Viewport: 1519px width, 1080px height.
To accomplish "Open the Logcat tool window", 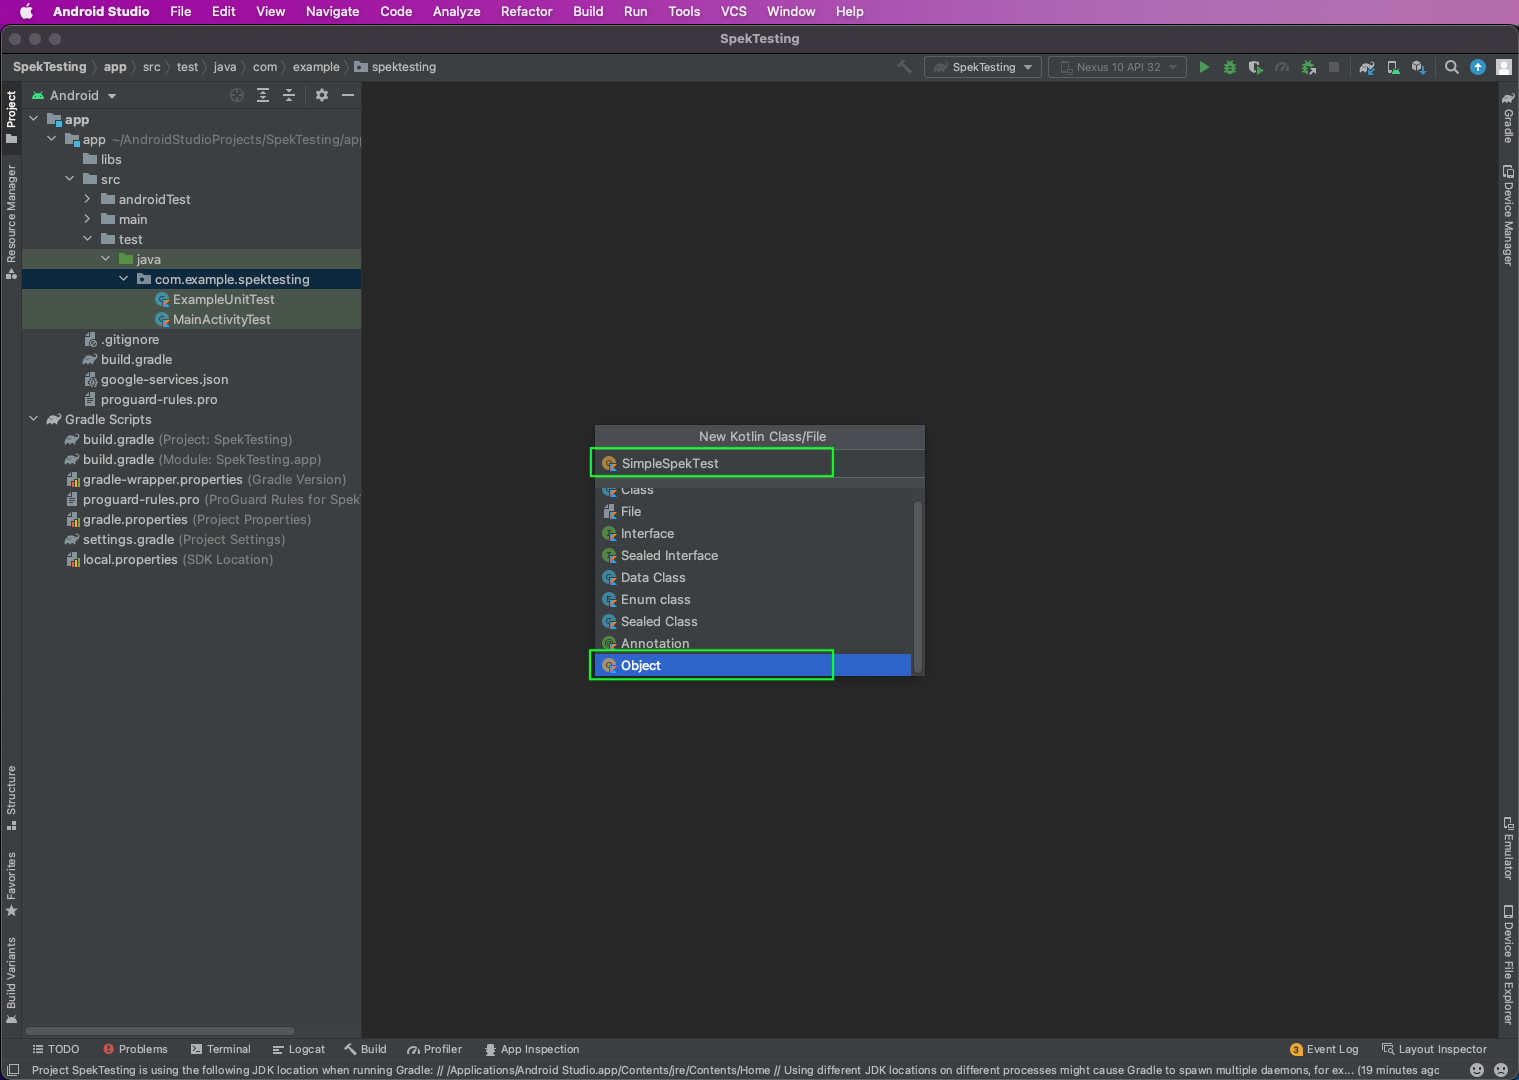I will [x=298, y=1049].
